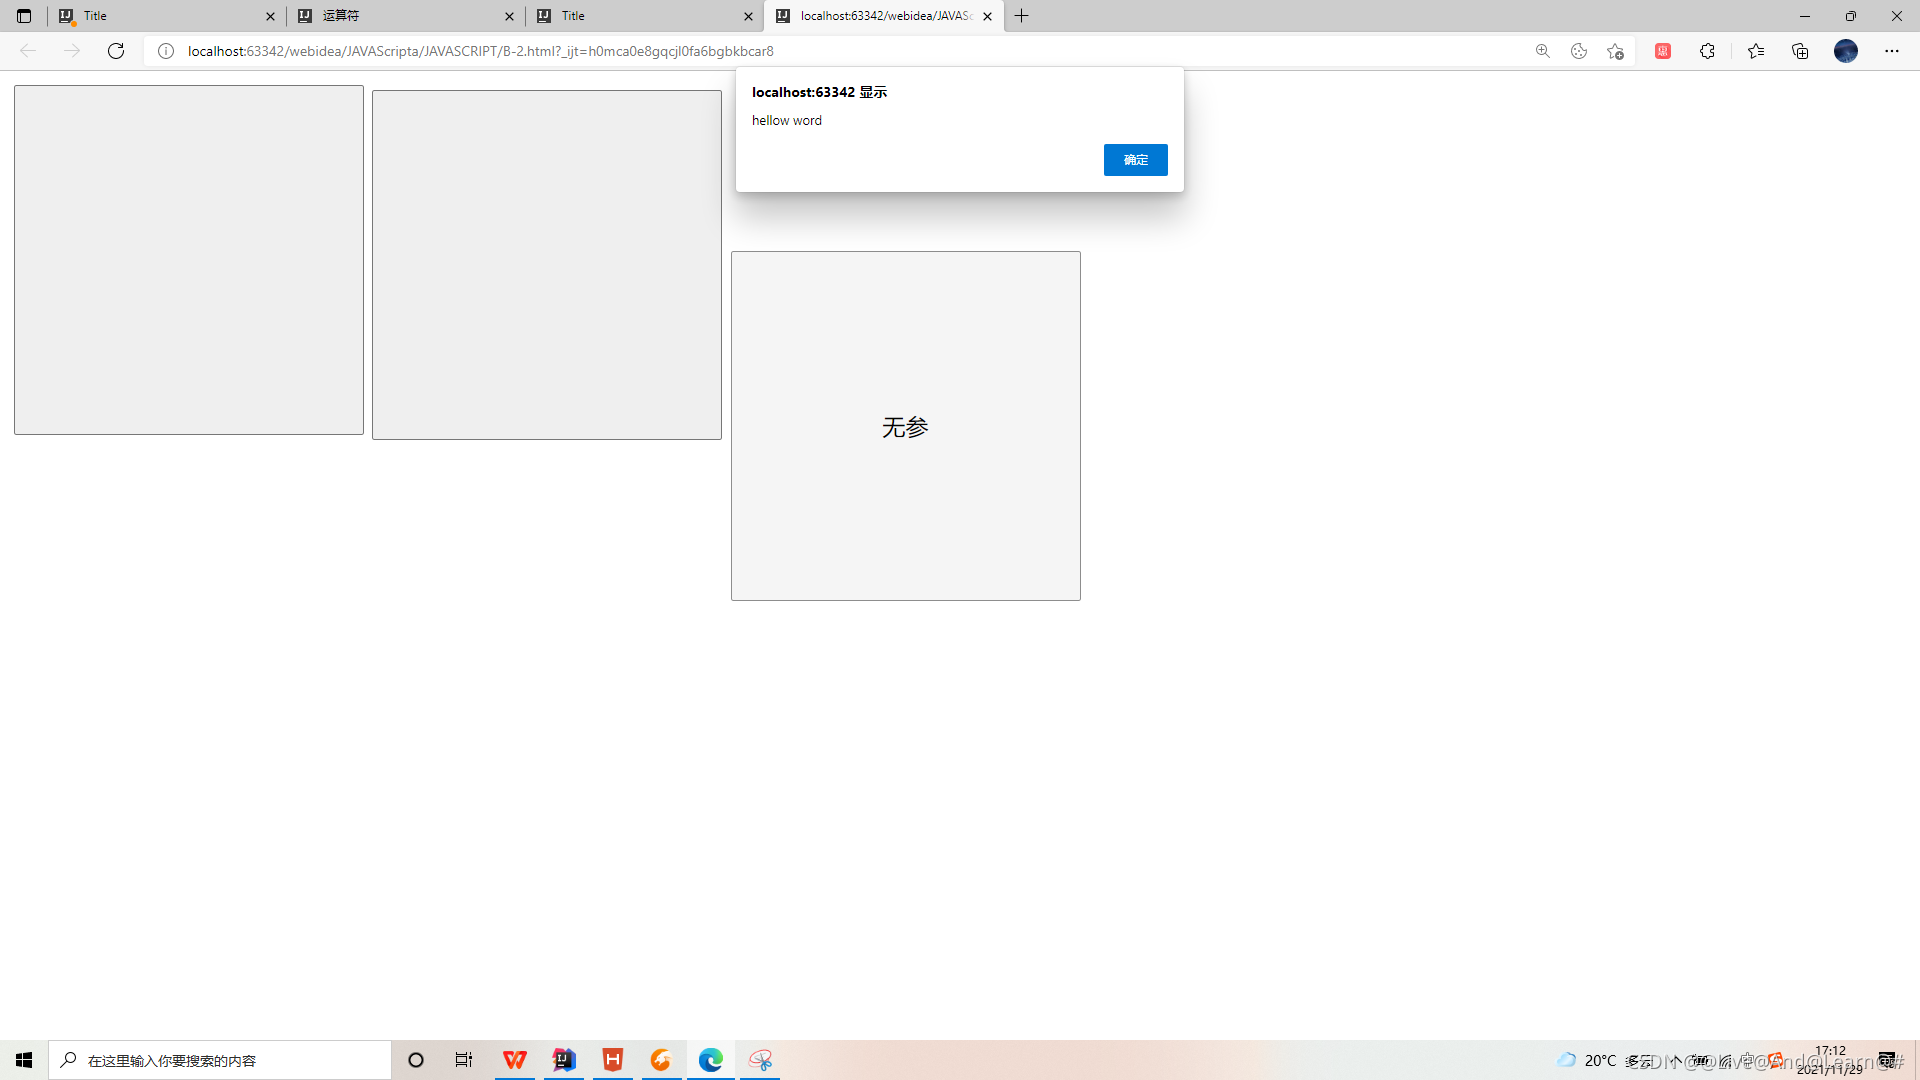
Task: Close the active localhost tab
Action: point(987,16)
